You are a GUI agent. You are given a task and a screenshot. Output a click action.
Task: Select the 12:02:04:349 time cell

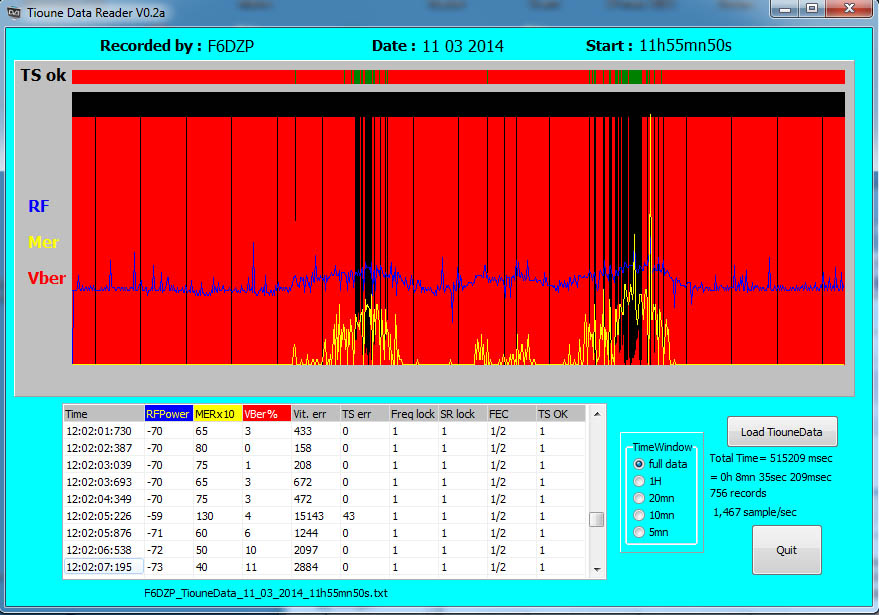104,499
